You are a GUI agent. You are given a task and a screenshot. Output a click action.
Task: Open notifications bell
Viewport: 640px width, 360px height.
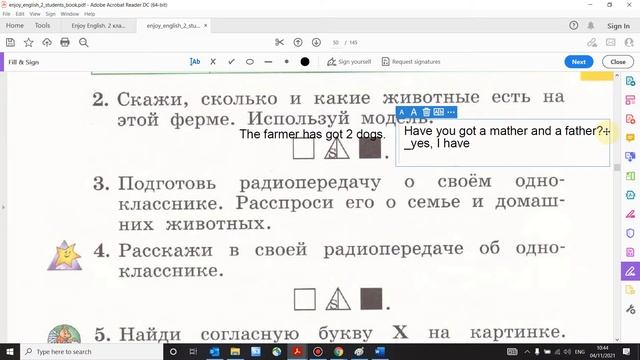click(591, 26)
